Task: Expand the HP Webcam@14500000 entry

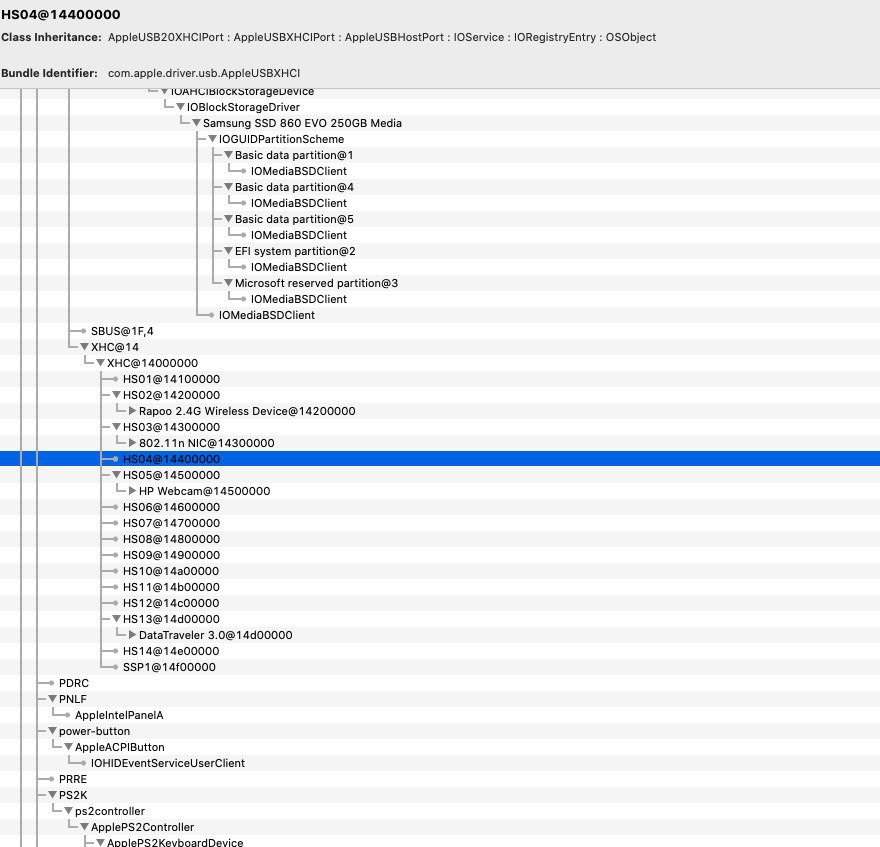Action: click(132, 491)
